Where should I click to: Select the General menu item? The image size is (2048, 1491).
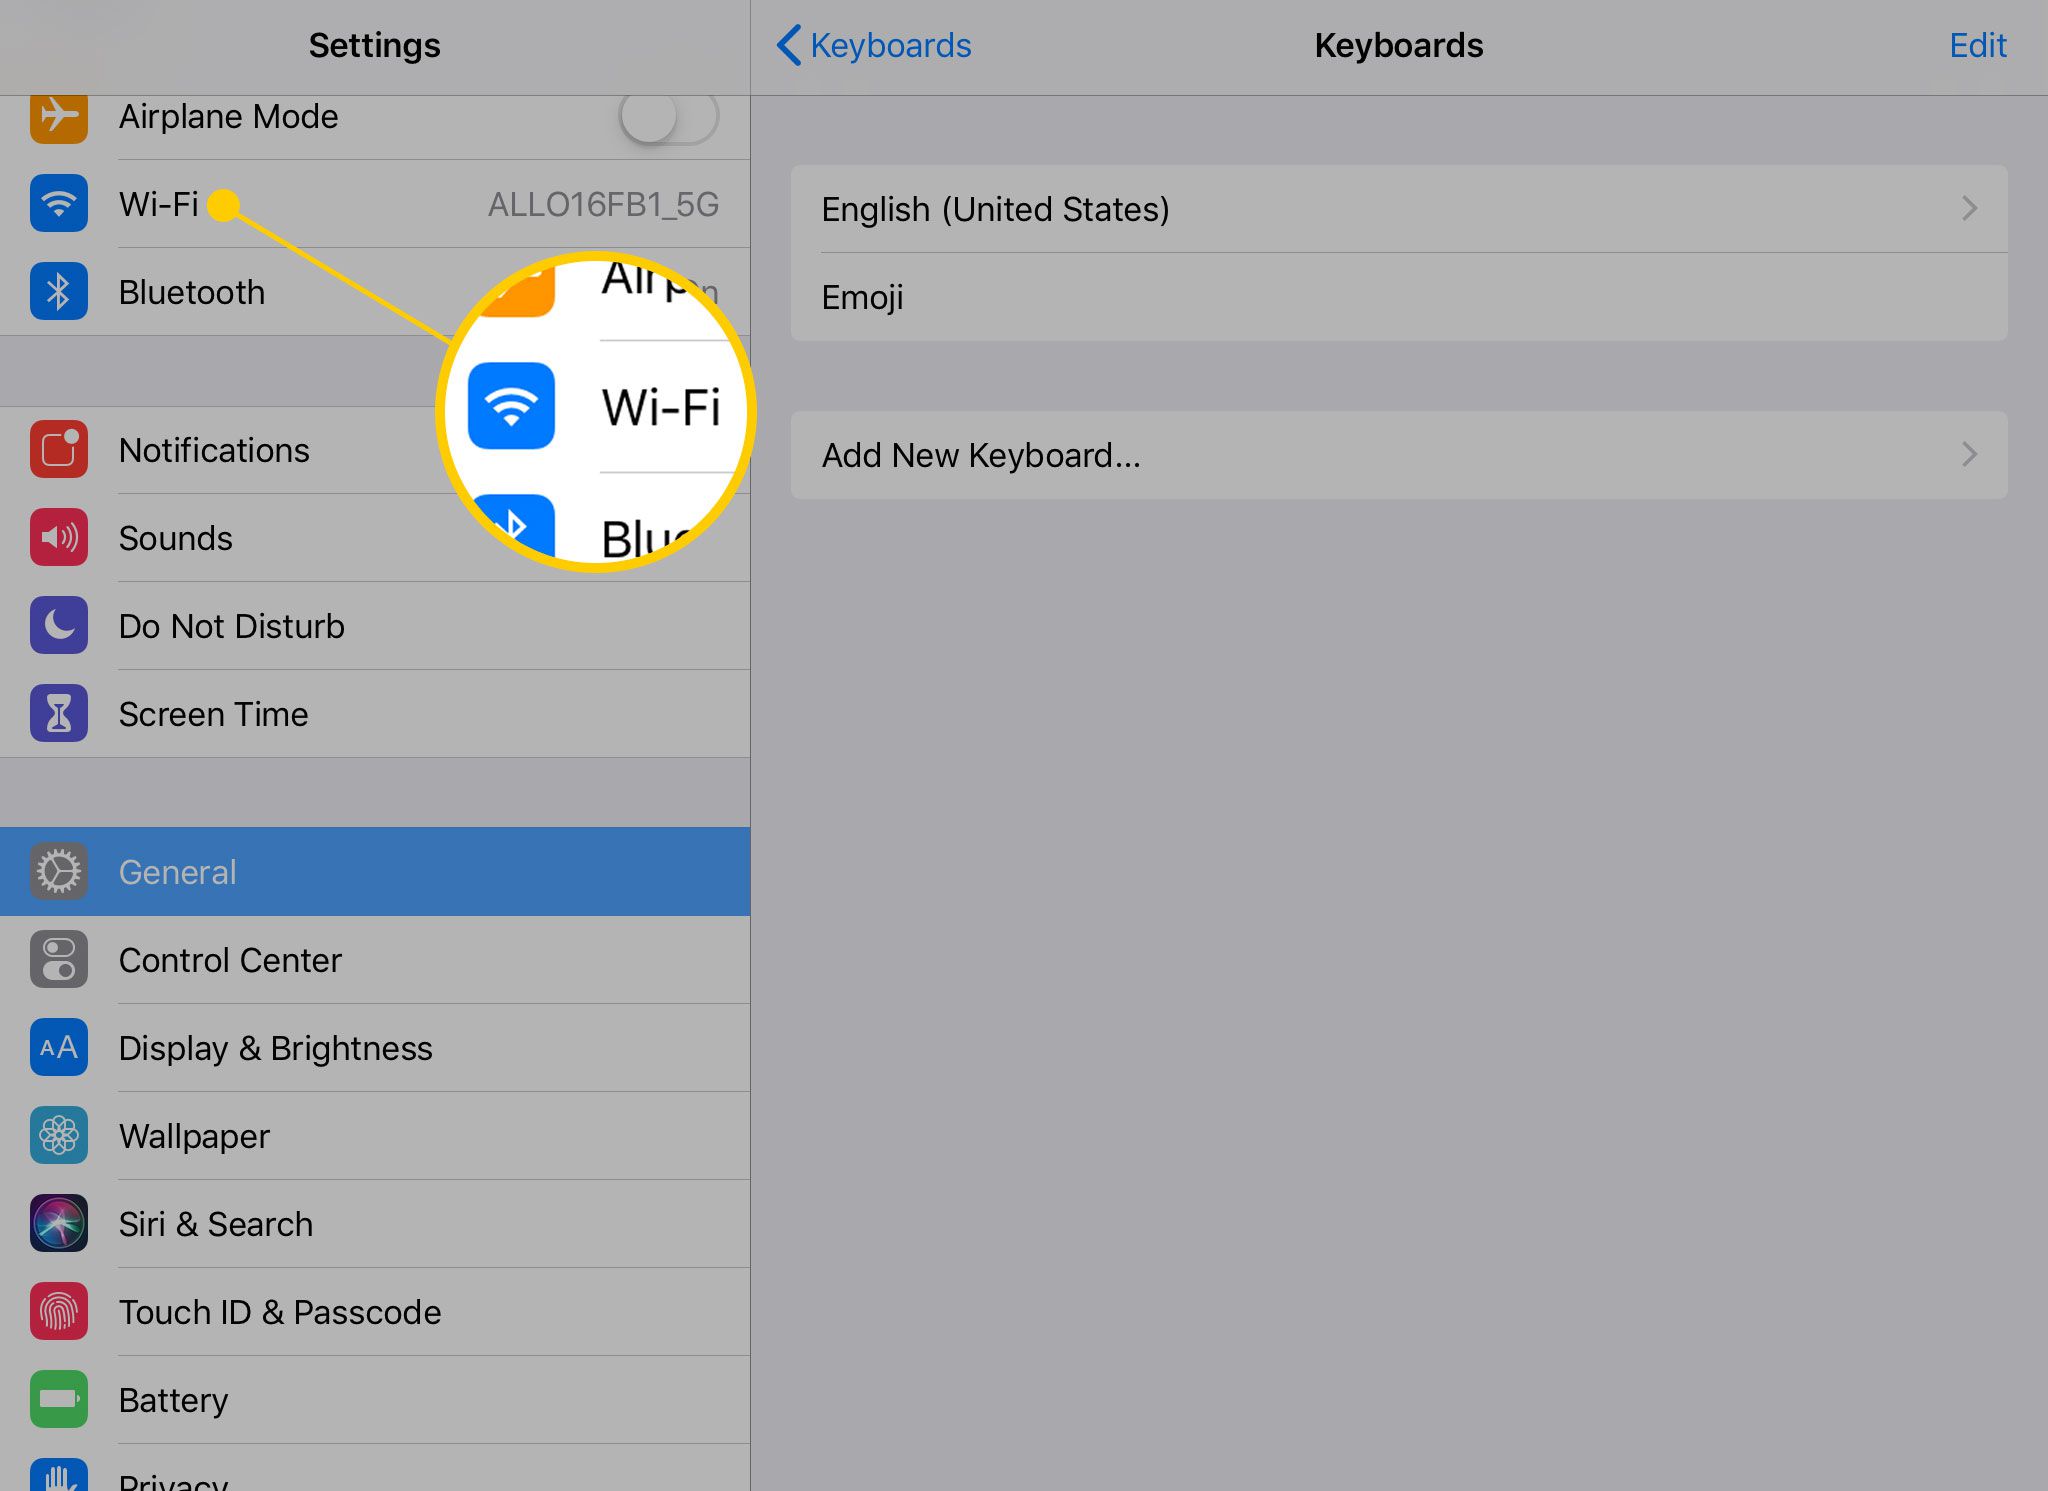375,871
